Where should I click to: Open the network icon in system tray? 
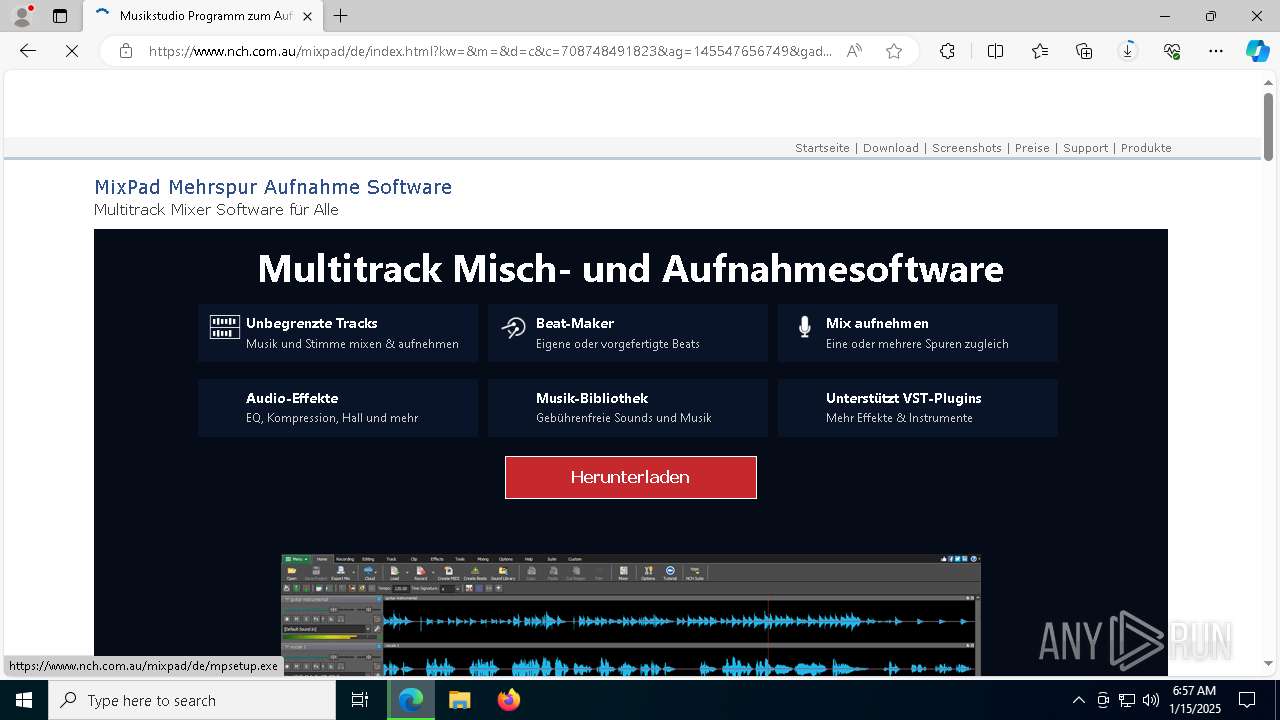coord(1127,700)
